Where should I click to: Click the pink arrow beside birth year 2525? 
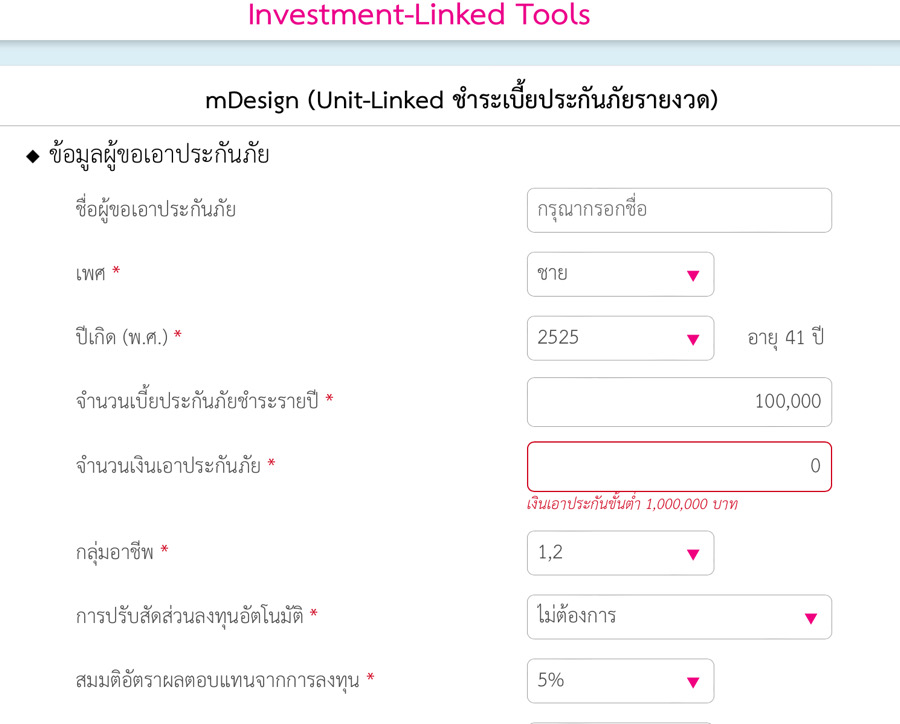point(693,340)
